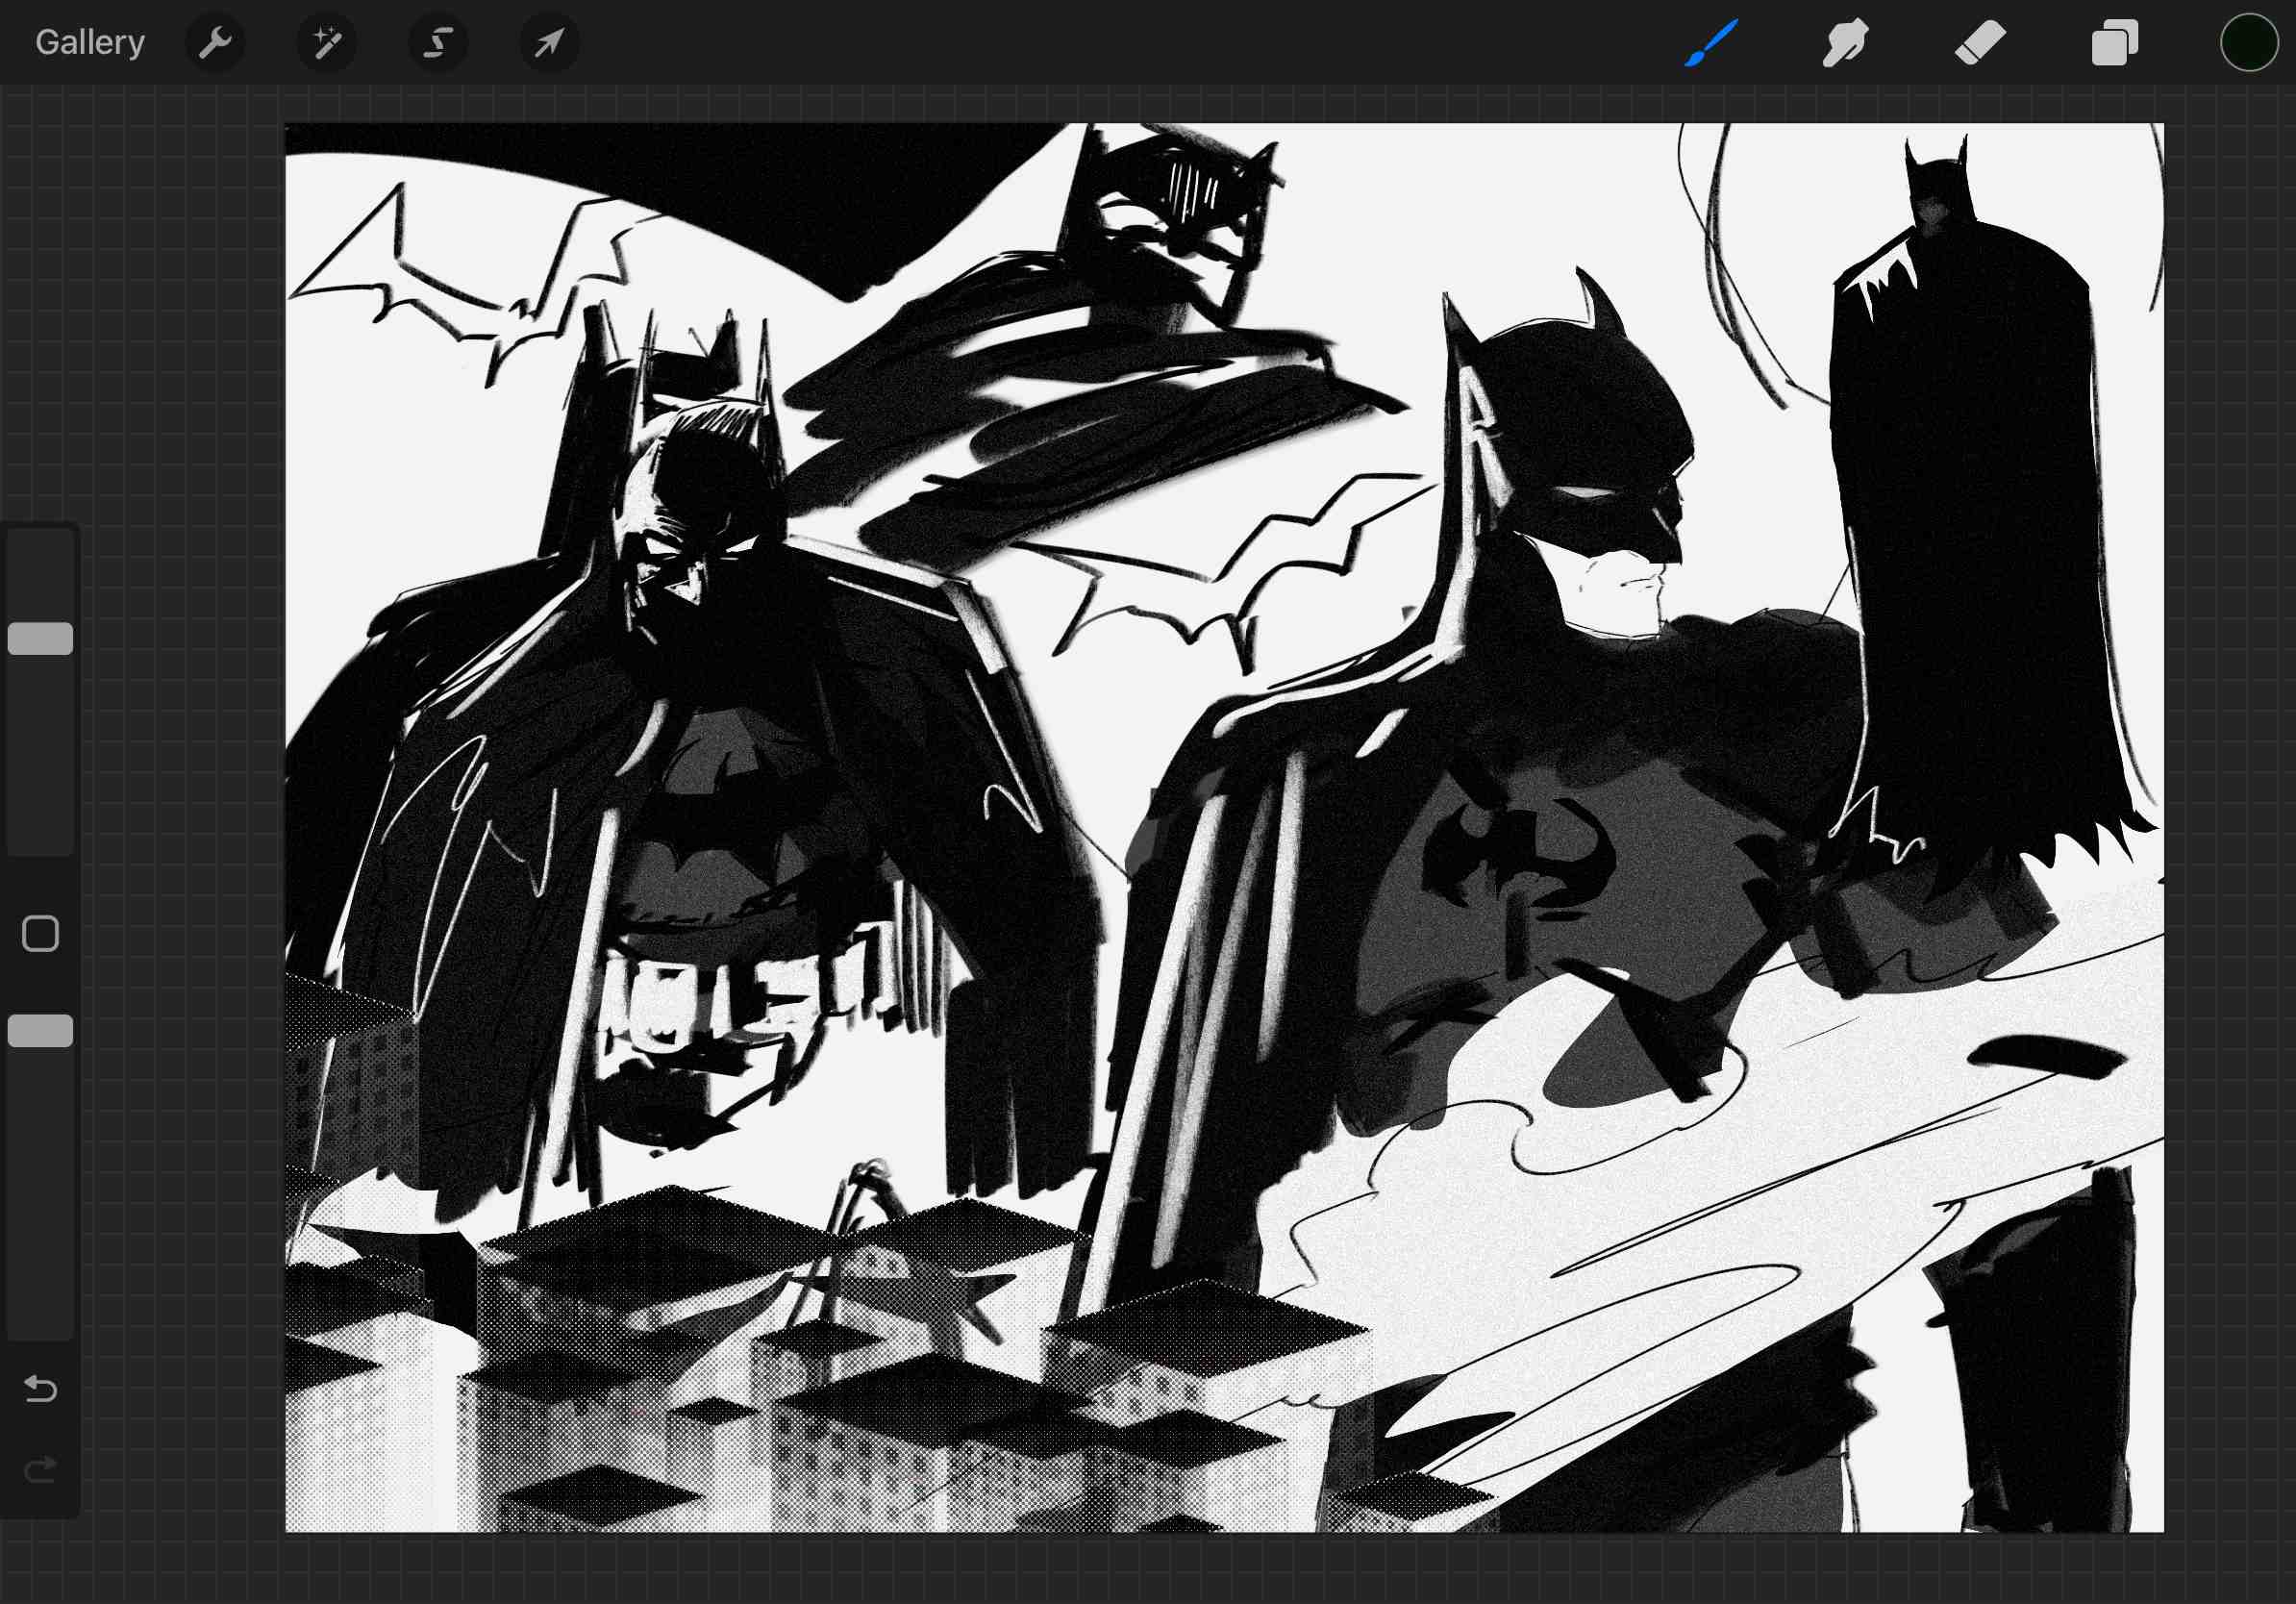Activate the Selection S-shaped tool
Screen dimensions: 2296x1604
[438, 42]
